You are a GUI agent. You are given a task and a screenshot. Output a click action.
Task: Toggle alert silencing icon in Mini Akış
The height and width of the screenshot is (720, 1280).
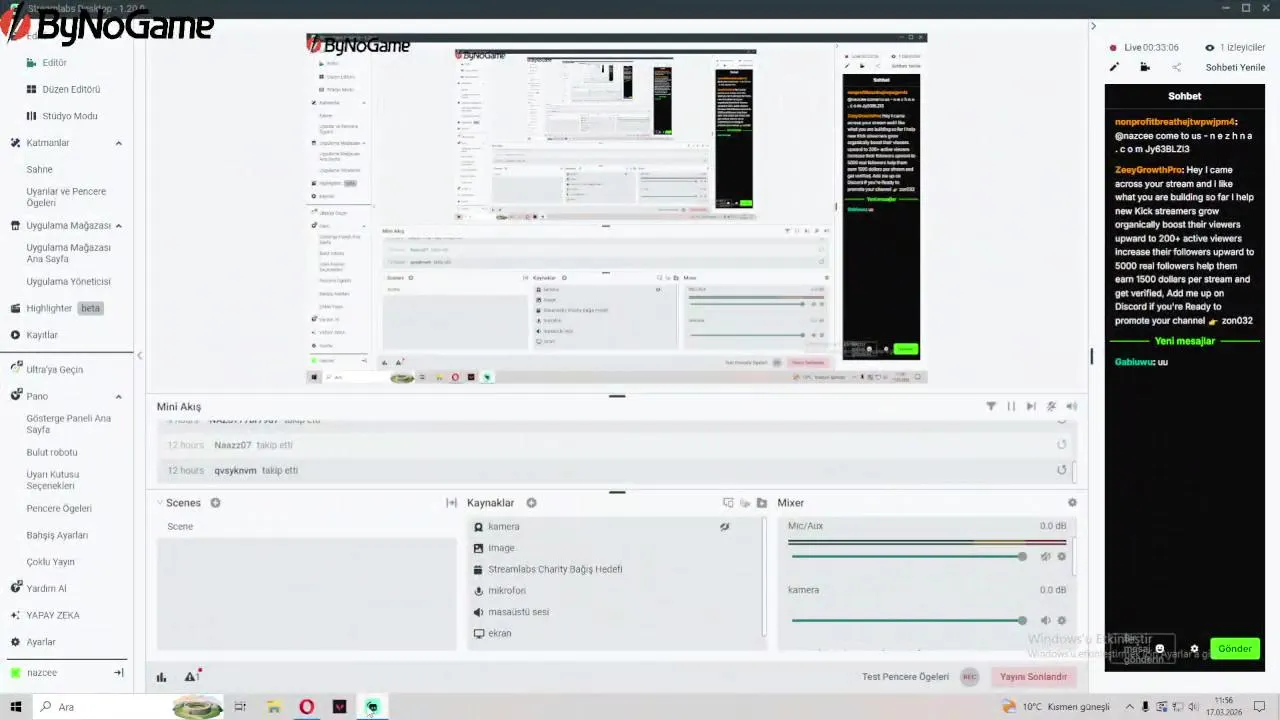pyautogui.click(x=1051, y=406)
